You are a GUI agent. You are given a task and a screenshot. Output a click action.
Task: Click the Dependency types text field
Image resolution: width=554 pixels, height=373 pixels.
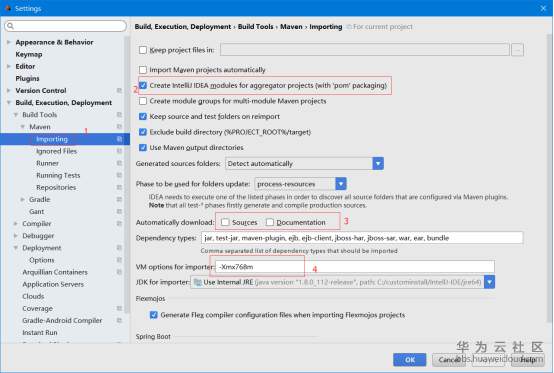click(362, 238)
